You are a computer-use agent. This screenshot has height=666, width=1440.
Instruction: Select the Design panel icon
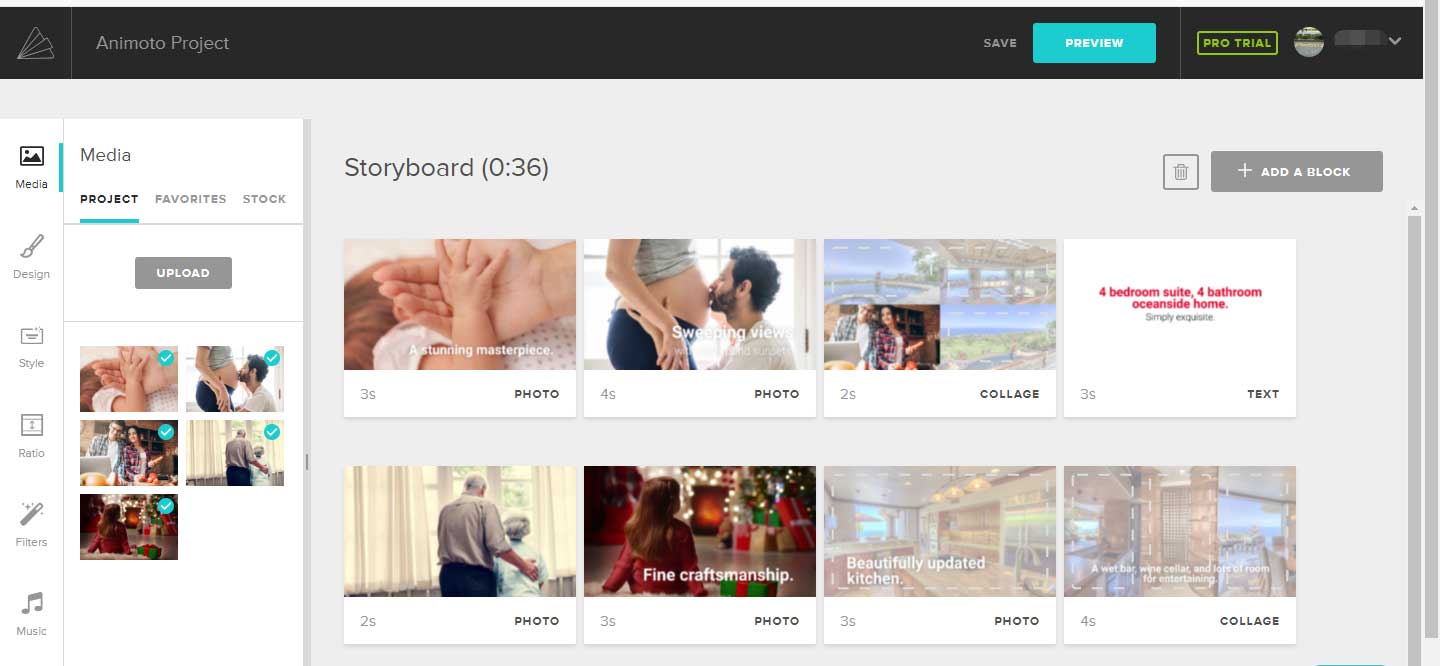click(x=31, y=255)
